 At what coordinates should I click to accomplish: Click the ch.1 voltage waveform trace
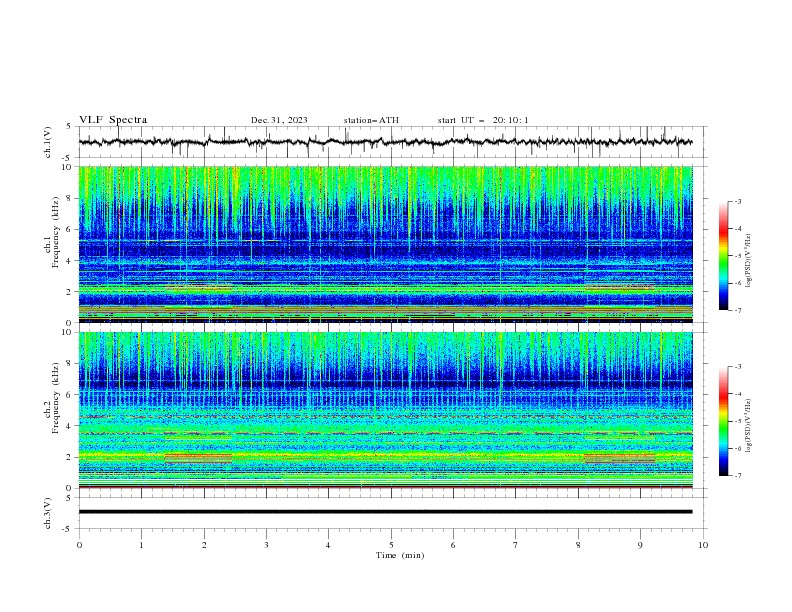(x=385, y=142)
